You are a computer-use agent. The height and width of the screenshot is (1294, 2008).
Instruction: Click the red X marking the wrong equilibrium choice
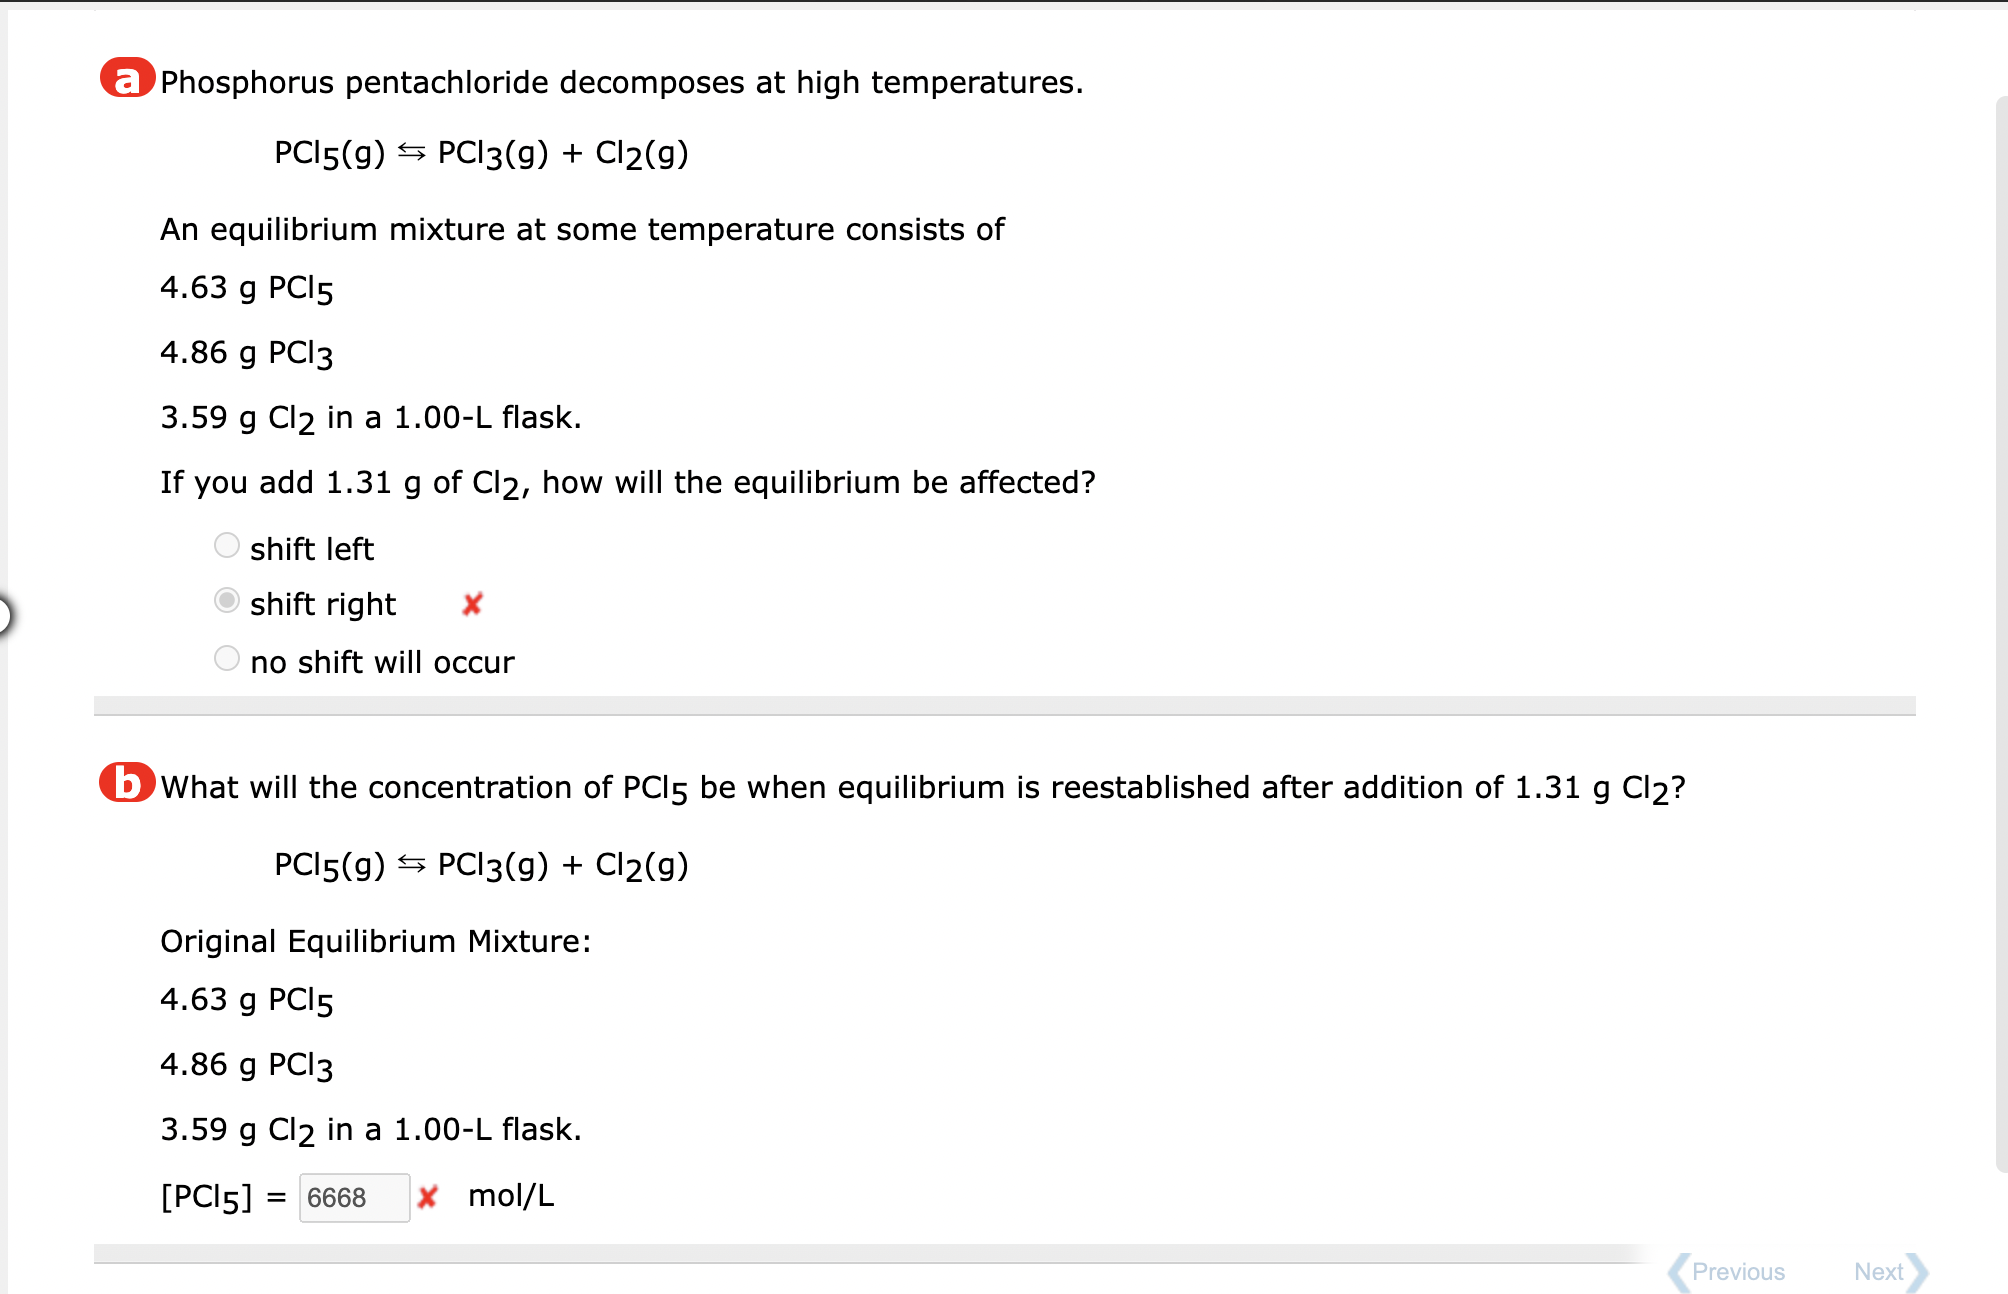(x=470, y=604)
